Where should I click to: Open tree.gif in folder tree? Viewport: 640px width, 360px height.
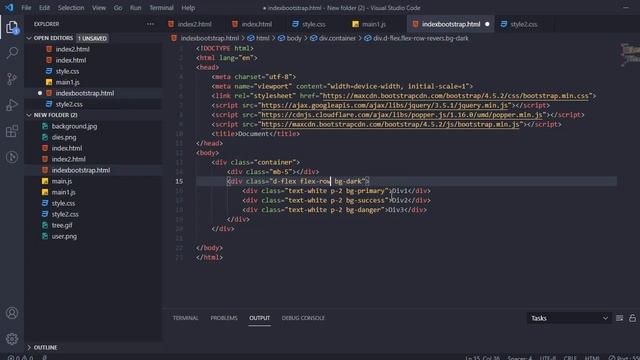[x=62, y=225]
